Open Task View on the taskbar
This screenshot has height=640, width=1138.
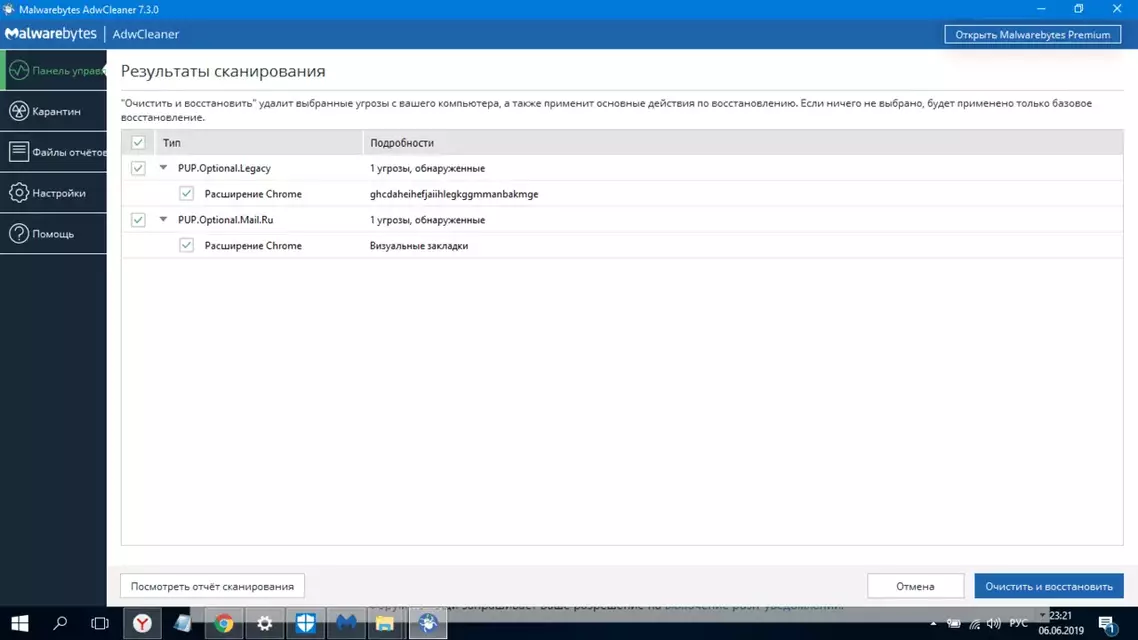click(100, 623)
